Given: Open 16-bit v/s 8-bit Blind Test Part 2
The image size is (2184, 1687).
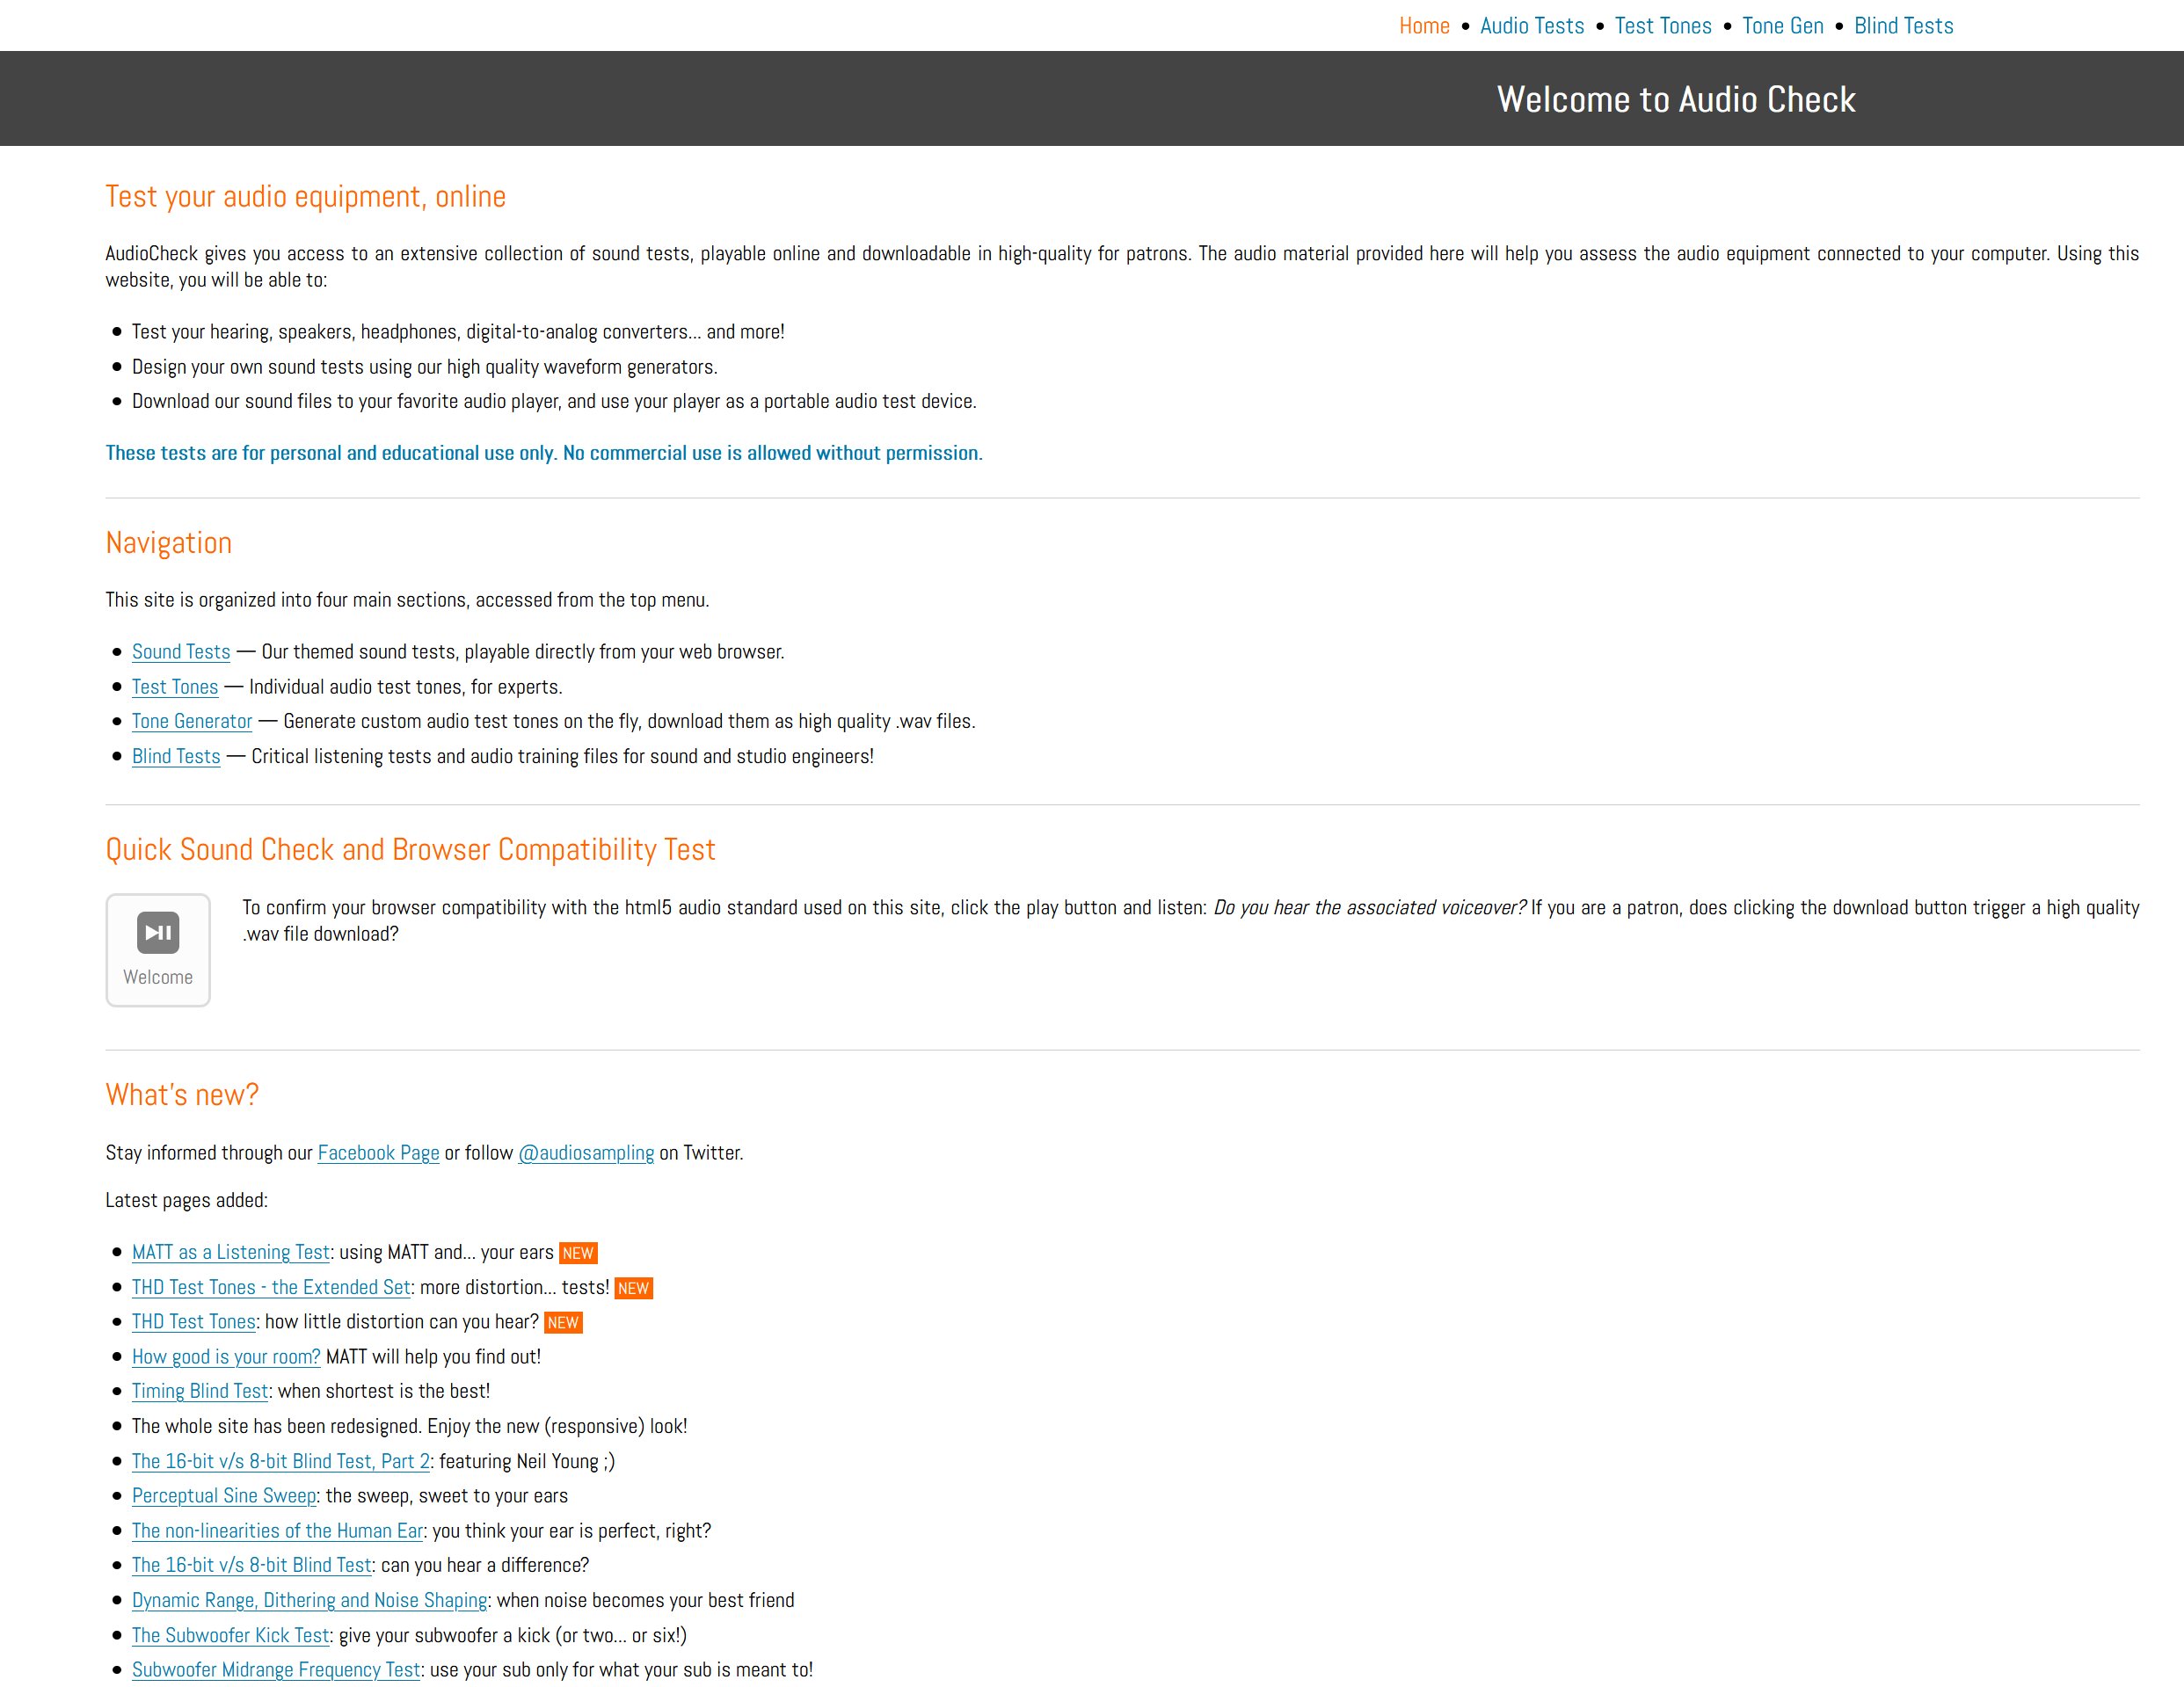Looking at the screenshot, I should [281, 1461].
